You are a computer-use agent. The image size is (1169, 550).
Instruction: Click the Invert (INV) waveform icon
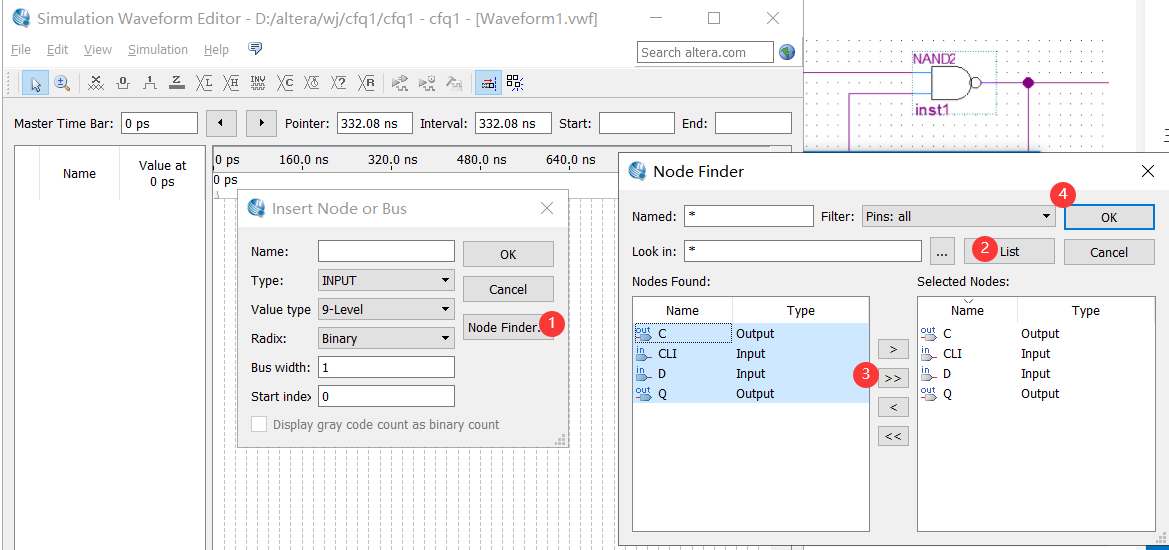click(x=258, y=83)
